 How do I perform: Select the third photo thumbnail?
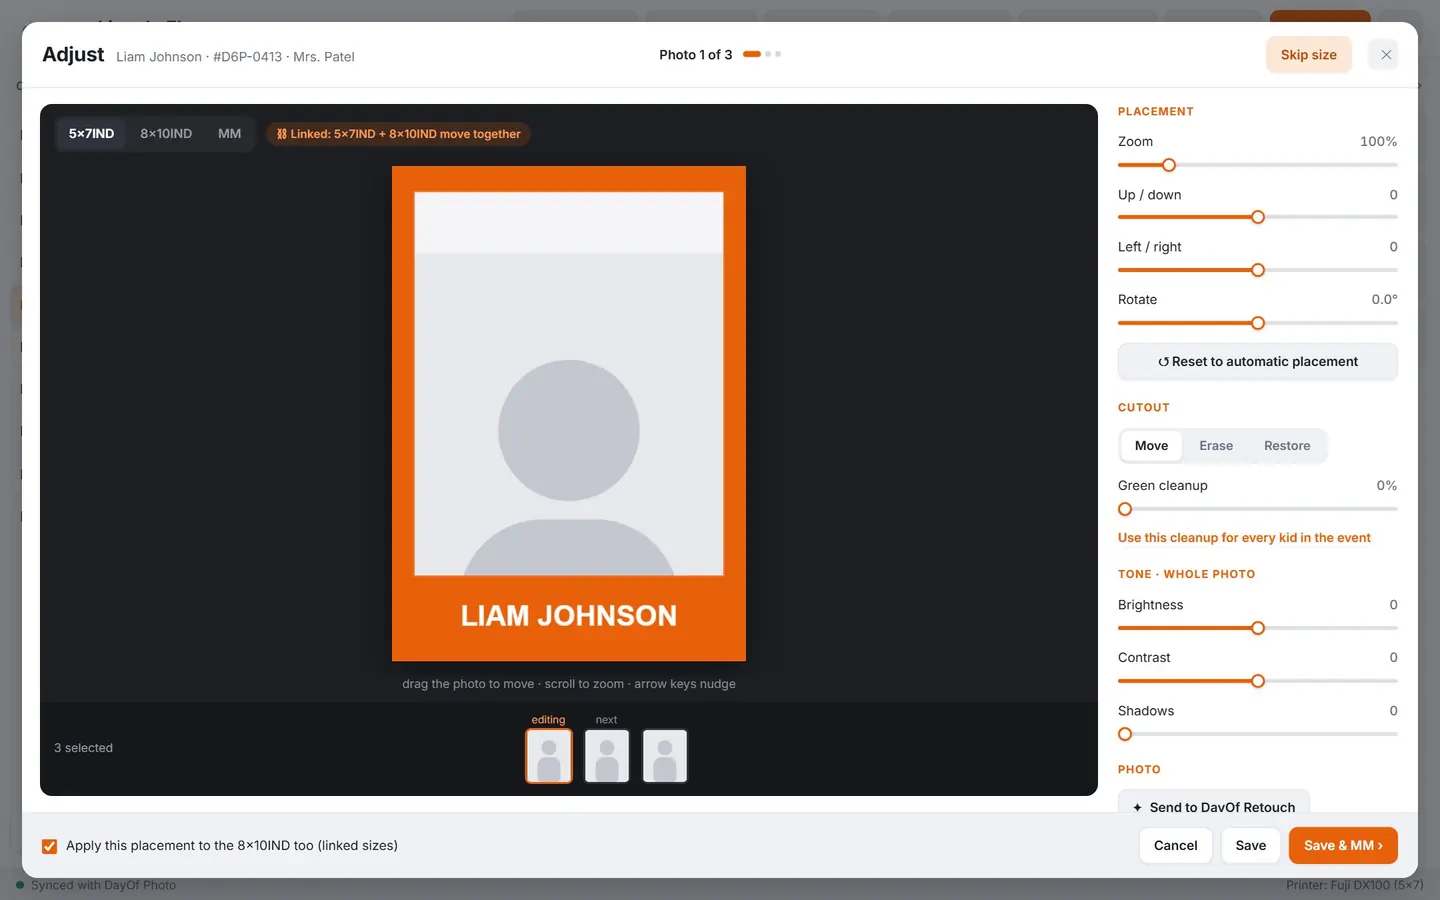665,755
